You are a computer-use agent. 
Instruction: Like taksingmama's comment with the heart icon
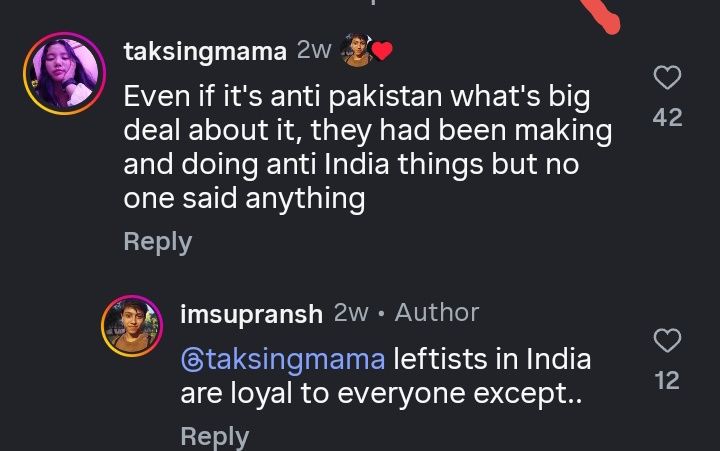(x=667, y=77)
